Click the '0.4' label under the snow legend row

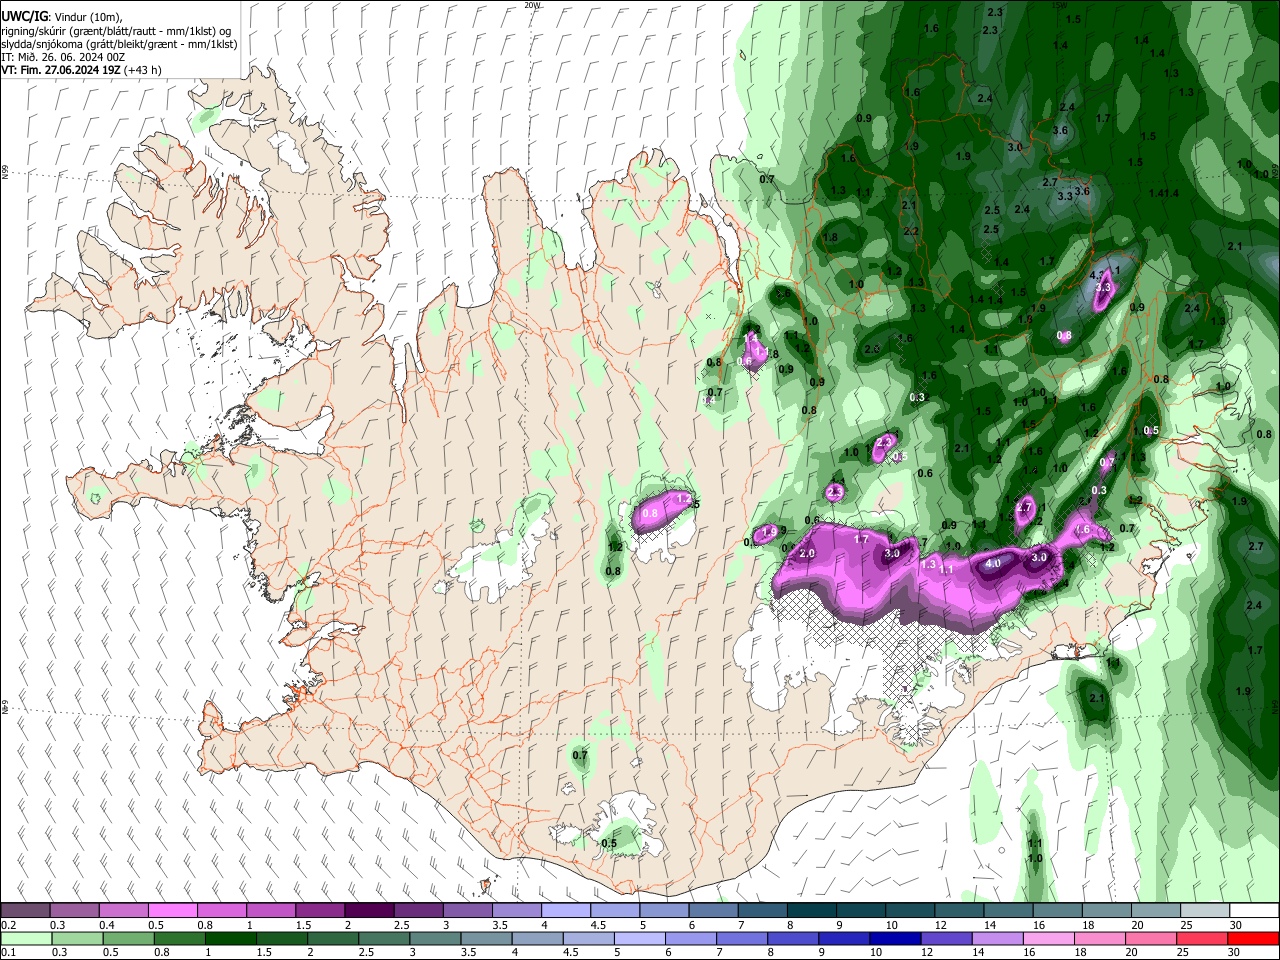107,925
